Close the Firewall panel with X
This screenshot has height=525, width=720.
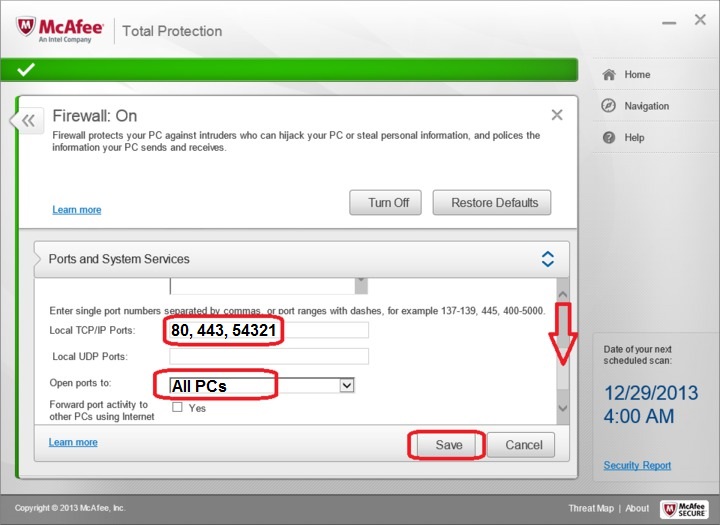pos(557,115)
